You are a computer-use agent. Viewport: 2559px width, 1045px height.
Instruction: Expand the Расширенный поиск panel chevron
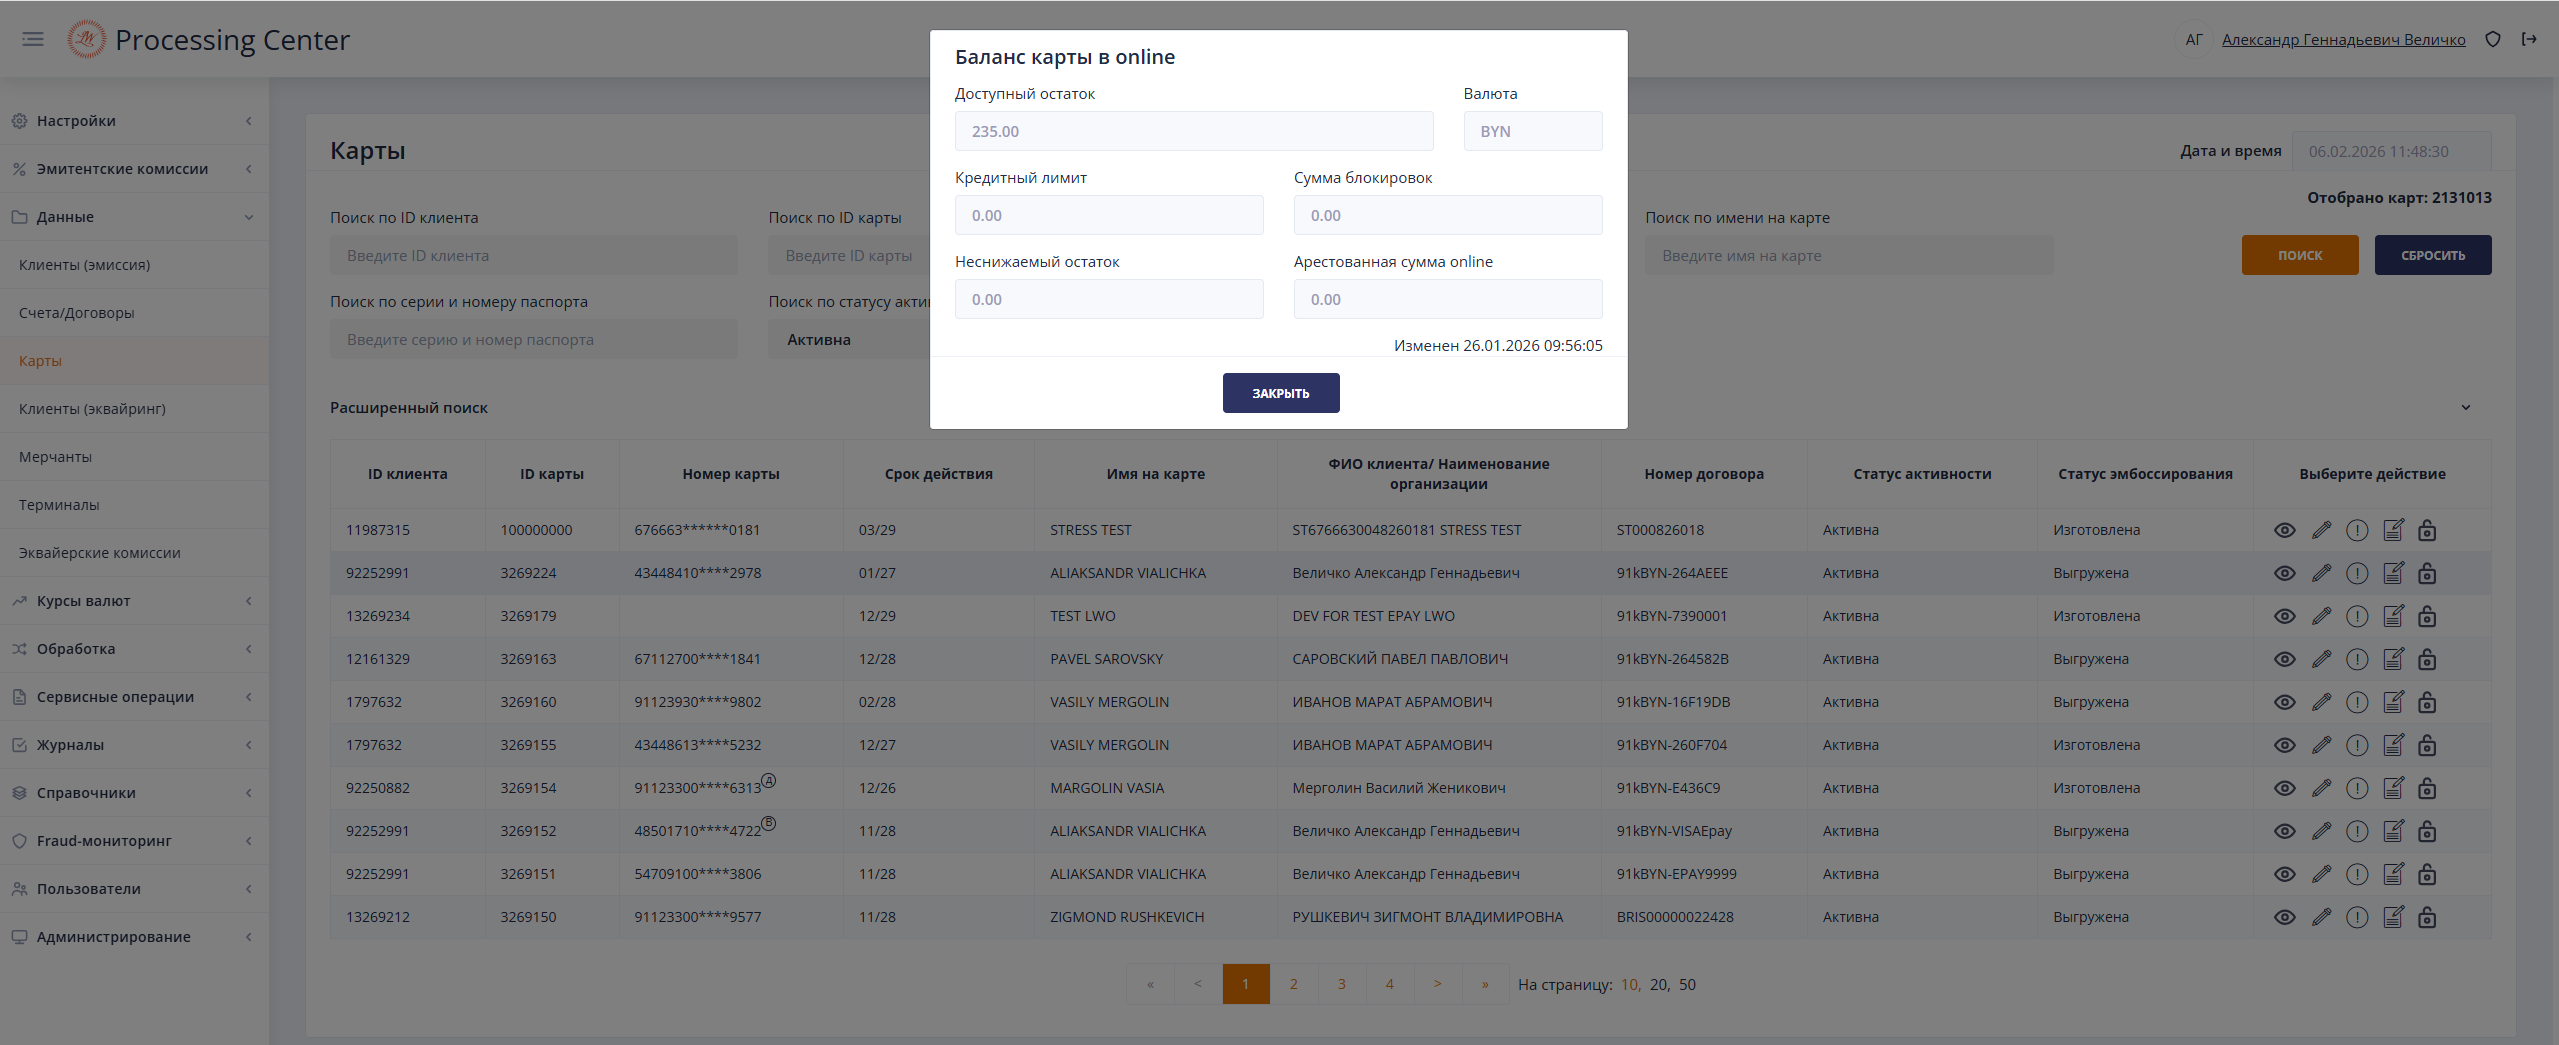coord(2465,407)
